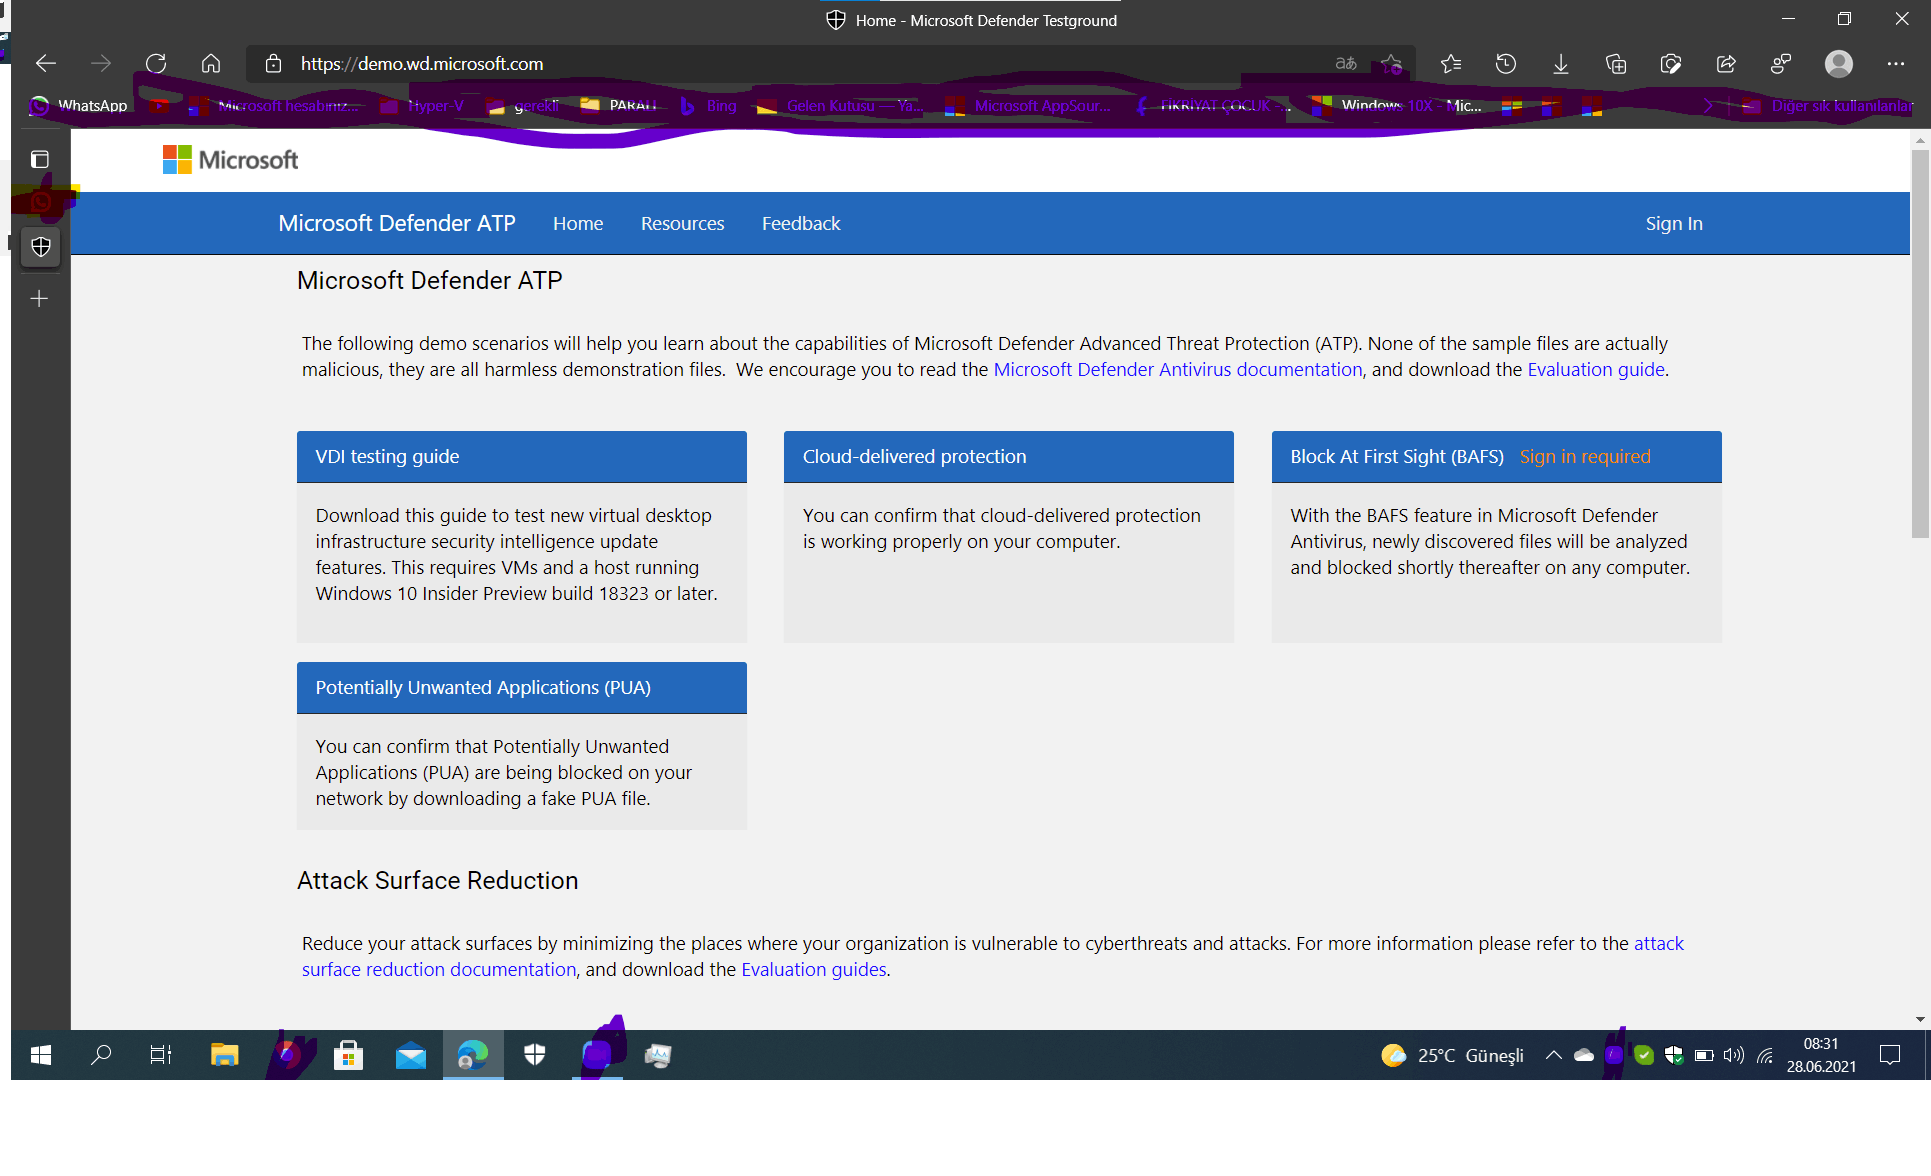This screenshot has width=1931, height=1176.
Task: Open File Explorer from the taskbar
Action: pos(224,1055)
